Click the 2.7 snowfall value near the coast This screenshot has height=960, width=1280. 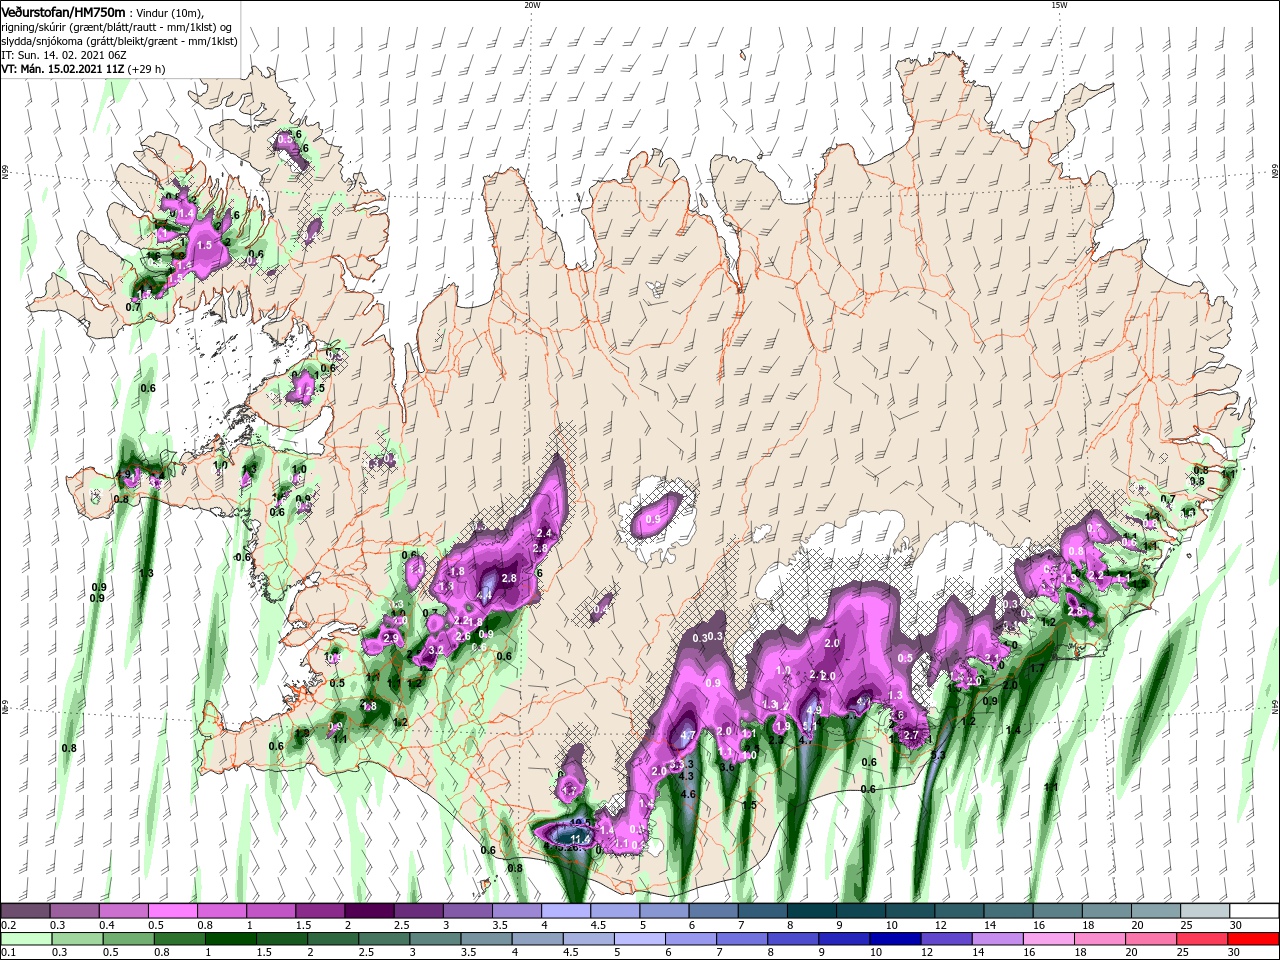point(911,735)
